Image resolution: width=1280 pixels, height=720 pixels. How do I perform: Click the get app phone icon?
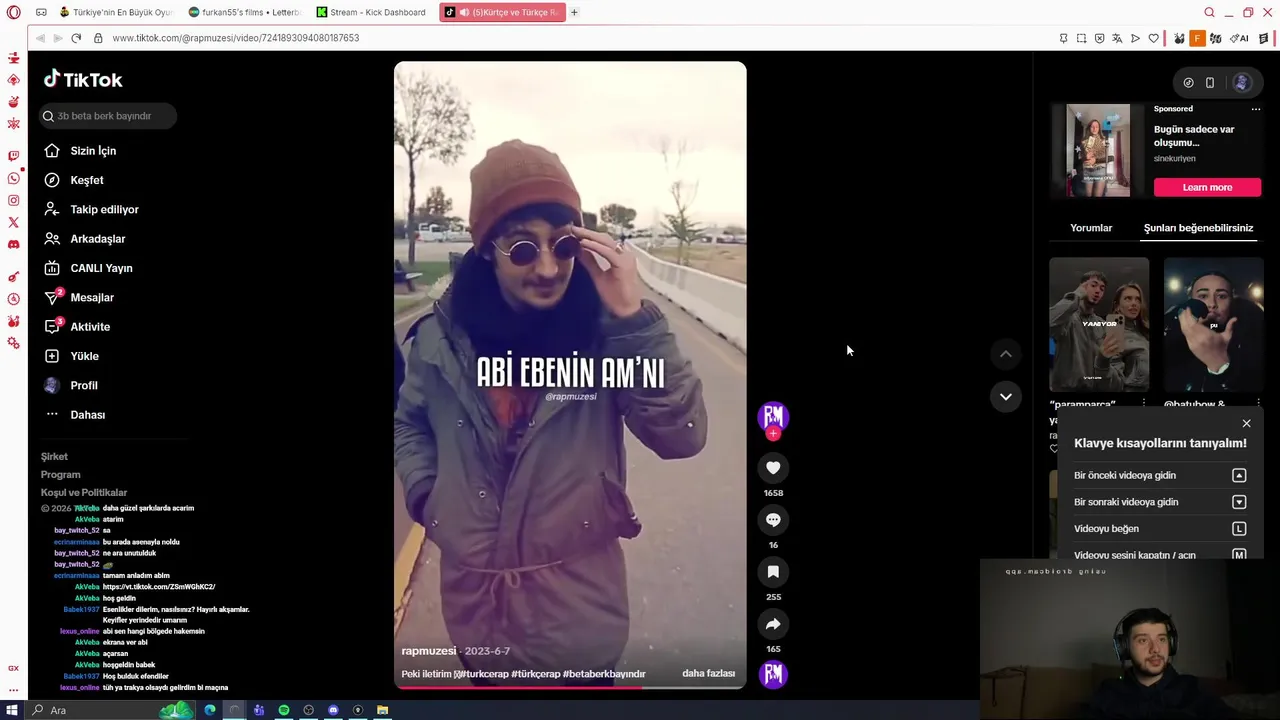1210,83
